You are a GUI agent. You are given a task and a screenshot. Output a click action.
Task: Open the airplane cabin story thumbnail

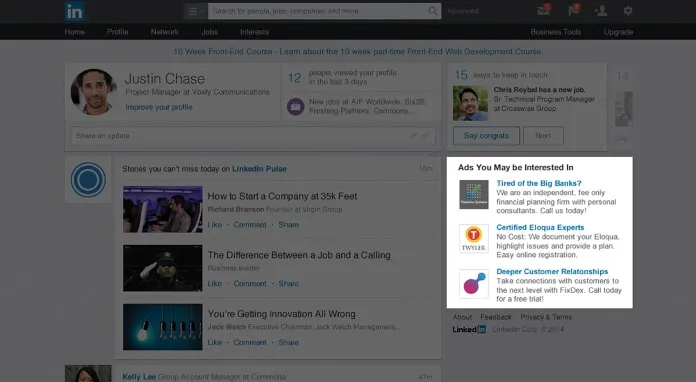(162, 209)
